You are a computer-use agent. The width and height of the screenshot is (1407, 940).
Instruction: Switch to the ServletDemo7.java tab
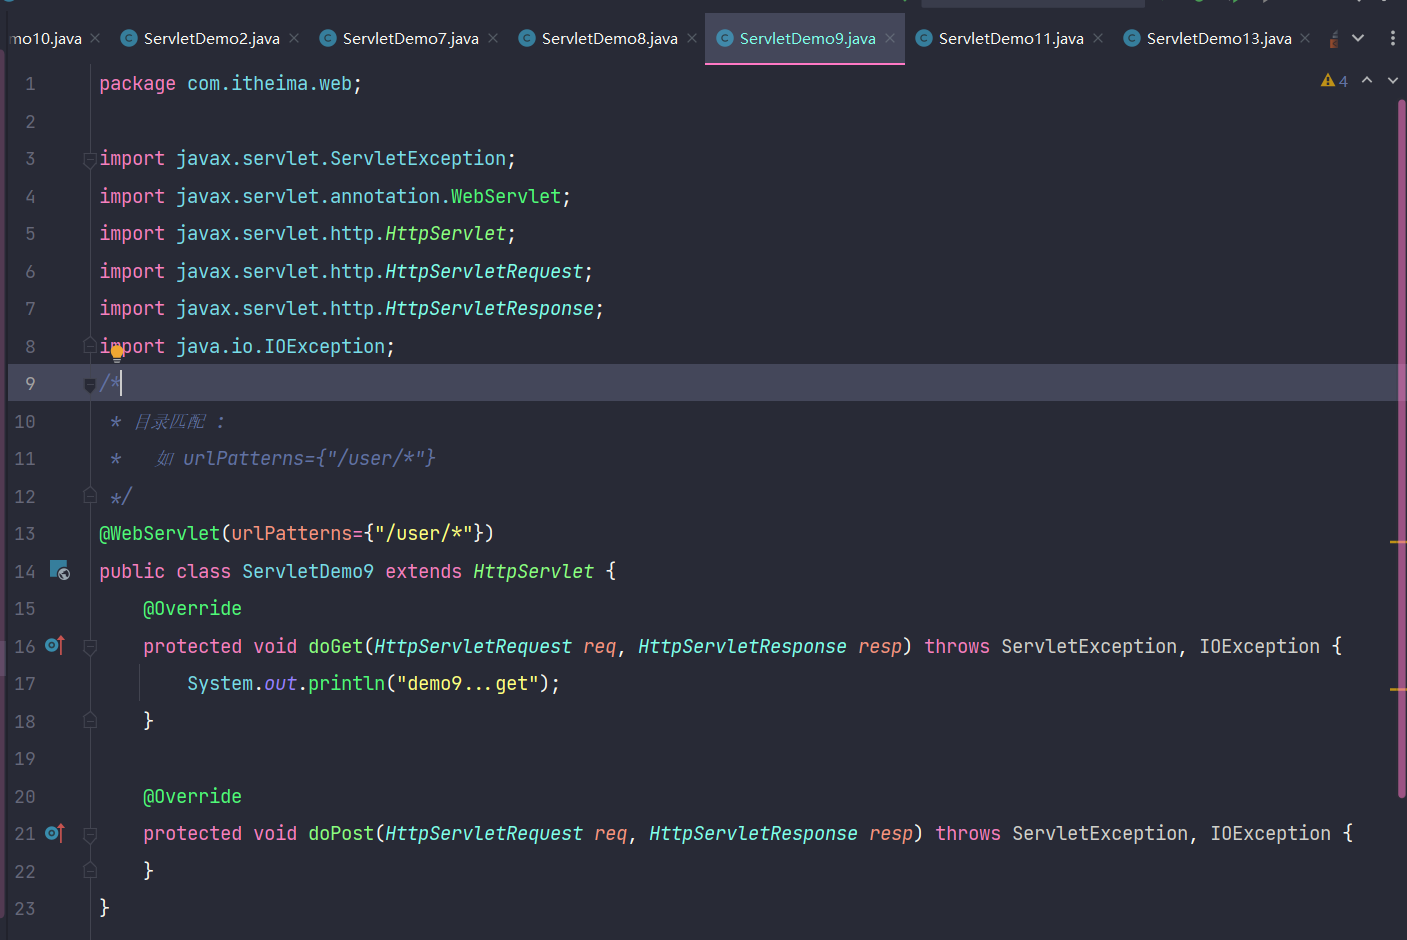410,38
